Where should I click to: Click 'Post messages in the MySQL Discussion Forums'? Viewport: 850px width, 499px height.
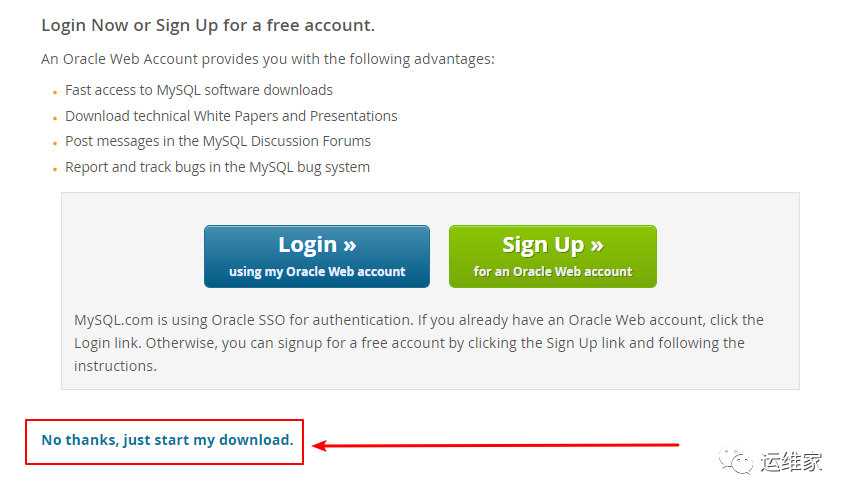click(218, 142)
